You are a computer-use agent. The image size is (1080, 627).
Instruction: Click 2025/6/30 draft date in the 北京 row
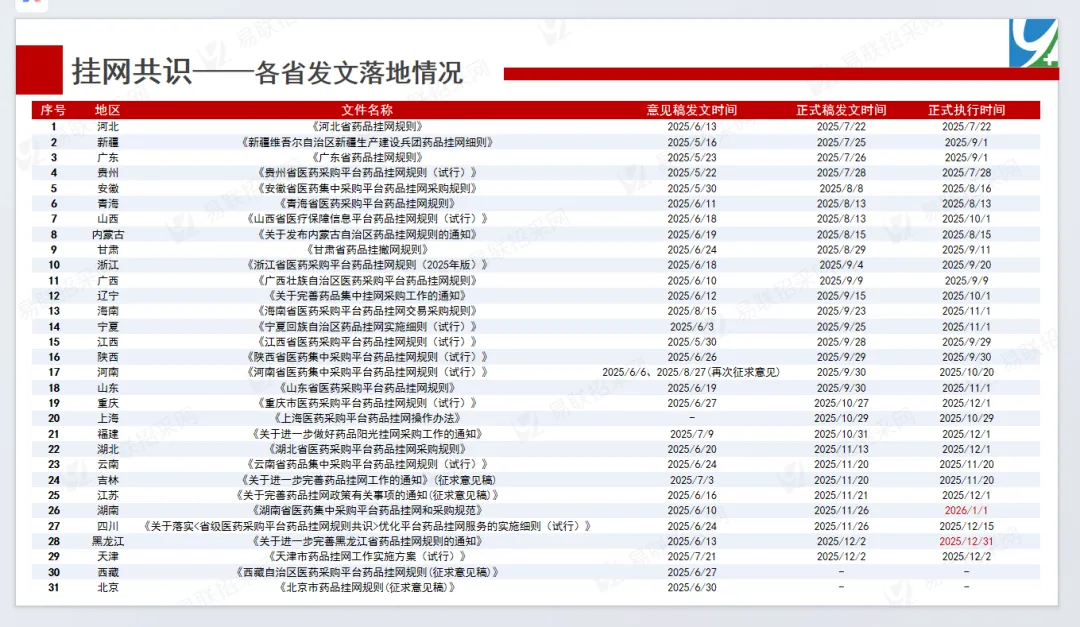[692, 588]
